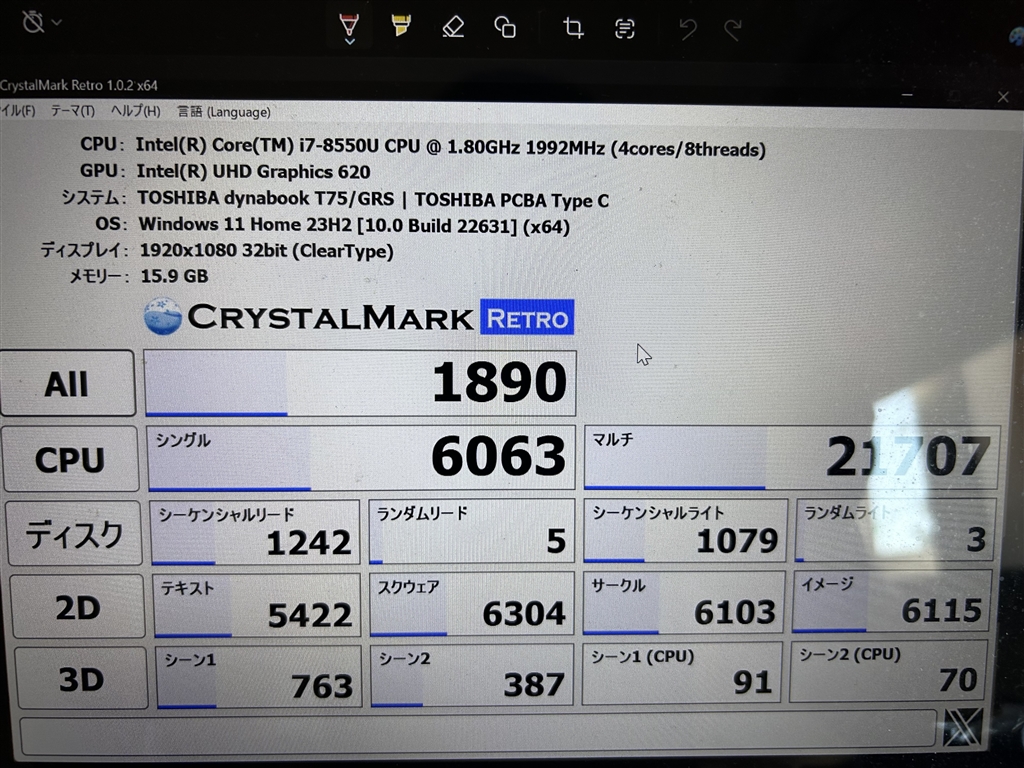Screen dimensions: 1024x768
Task: Open the 言語 (Language) menu
Action: 223,112
